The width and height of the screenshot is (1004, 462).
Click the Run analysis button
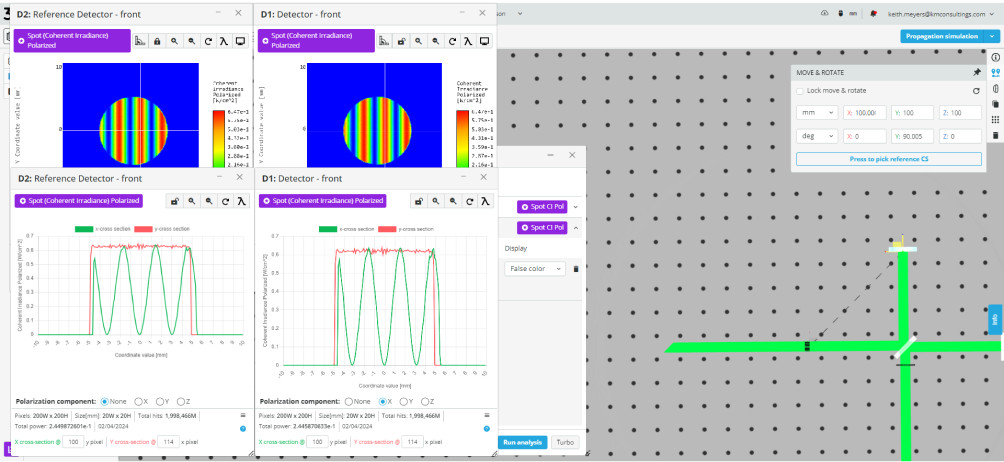tap(522, 442)
